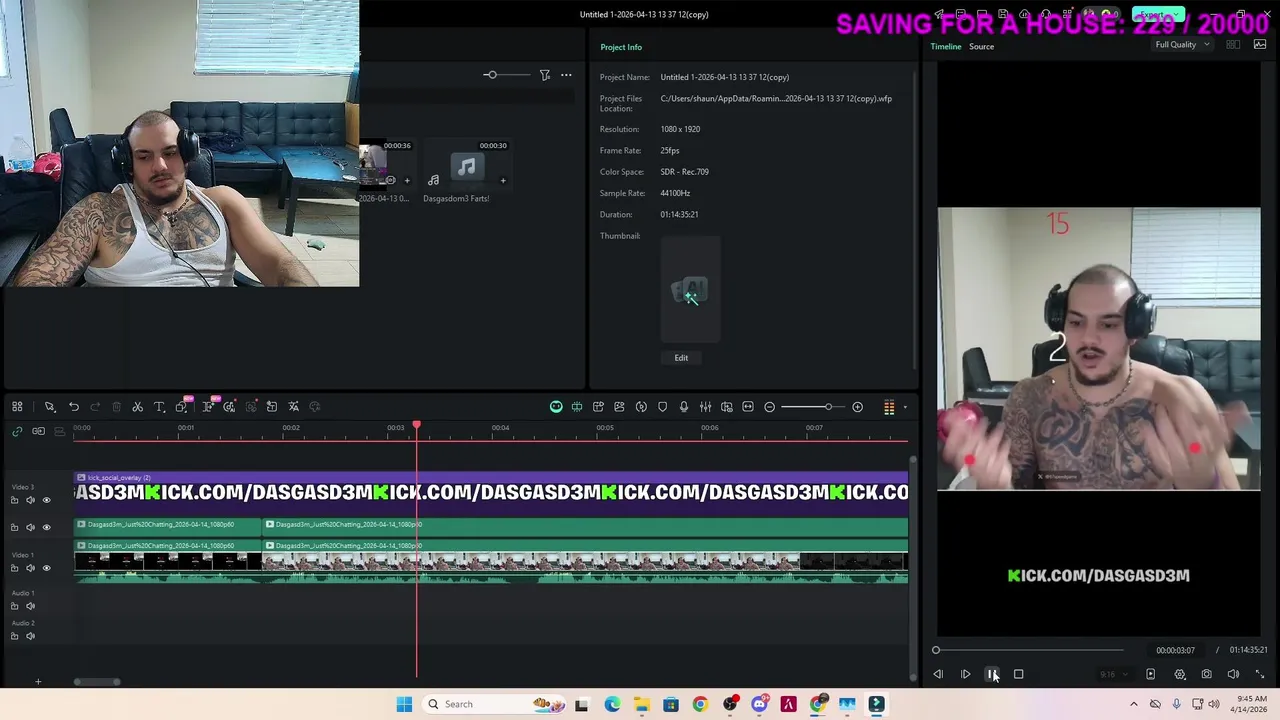Viewport: 1280px width, 720px height.
Task: Open the colorful audio meter icon
Action: (x=889, y=407)
